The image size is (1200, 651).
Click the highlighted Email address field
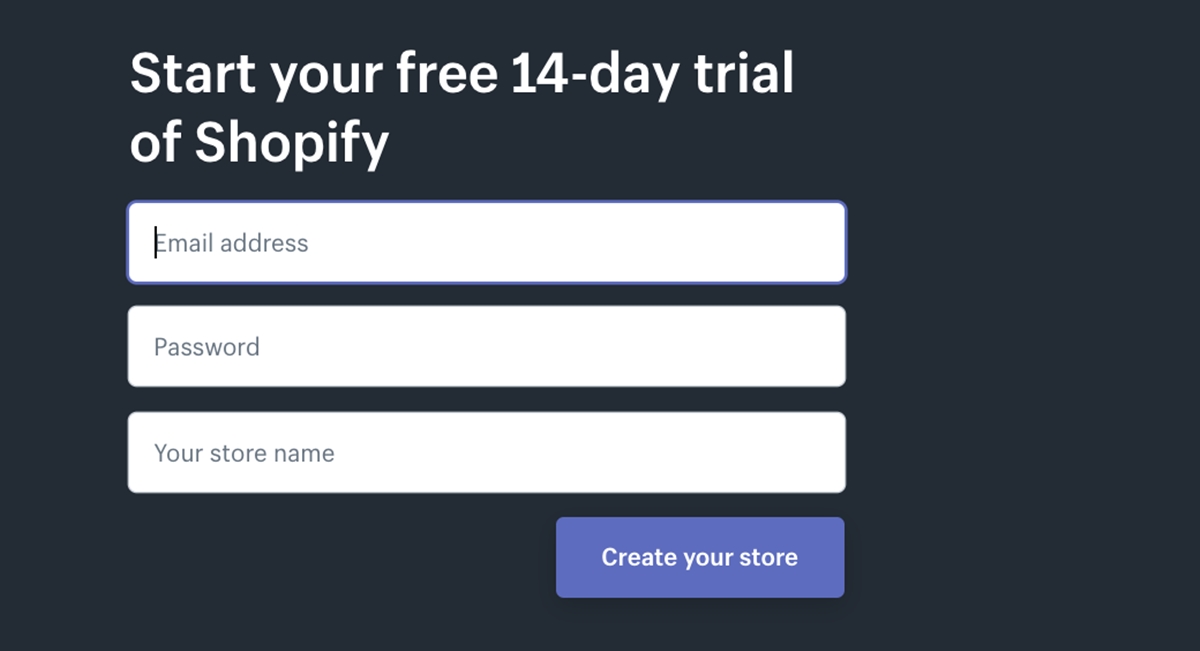[x=486, y=243]
